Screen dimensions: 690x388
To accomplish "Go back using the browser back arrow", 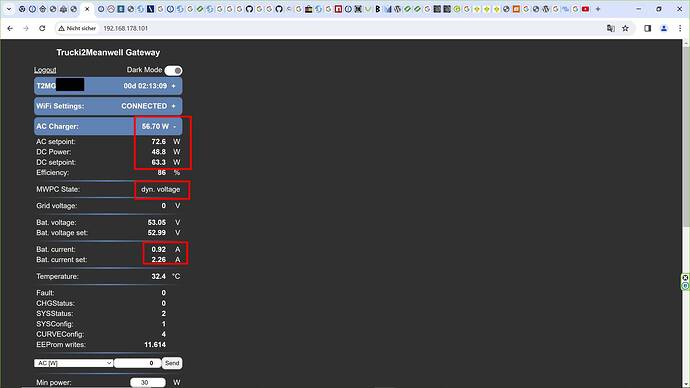I will 10,28.
